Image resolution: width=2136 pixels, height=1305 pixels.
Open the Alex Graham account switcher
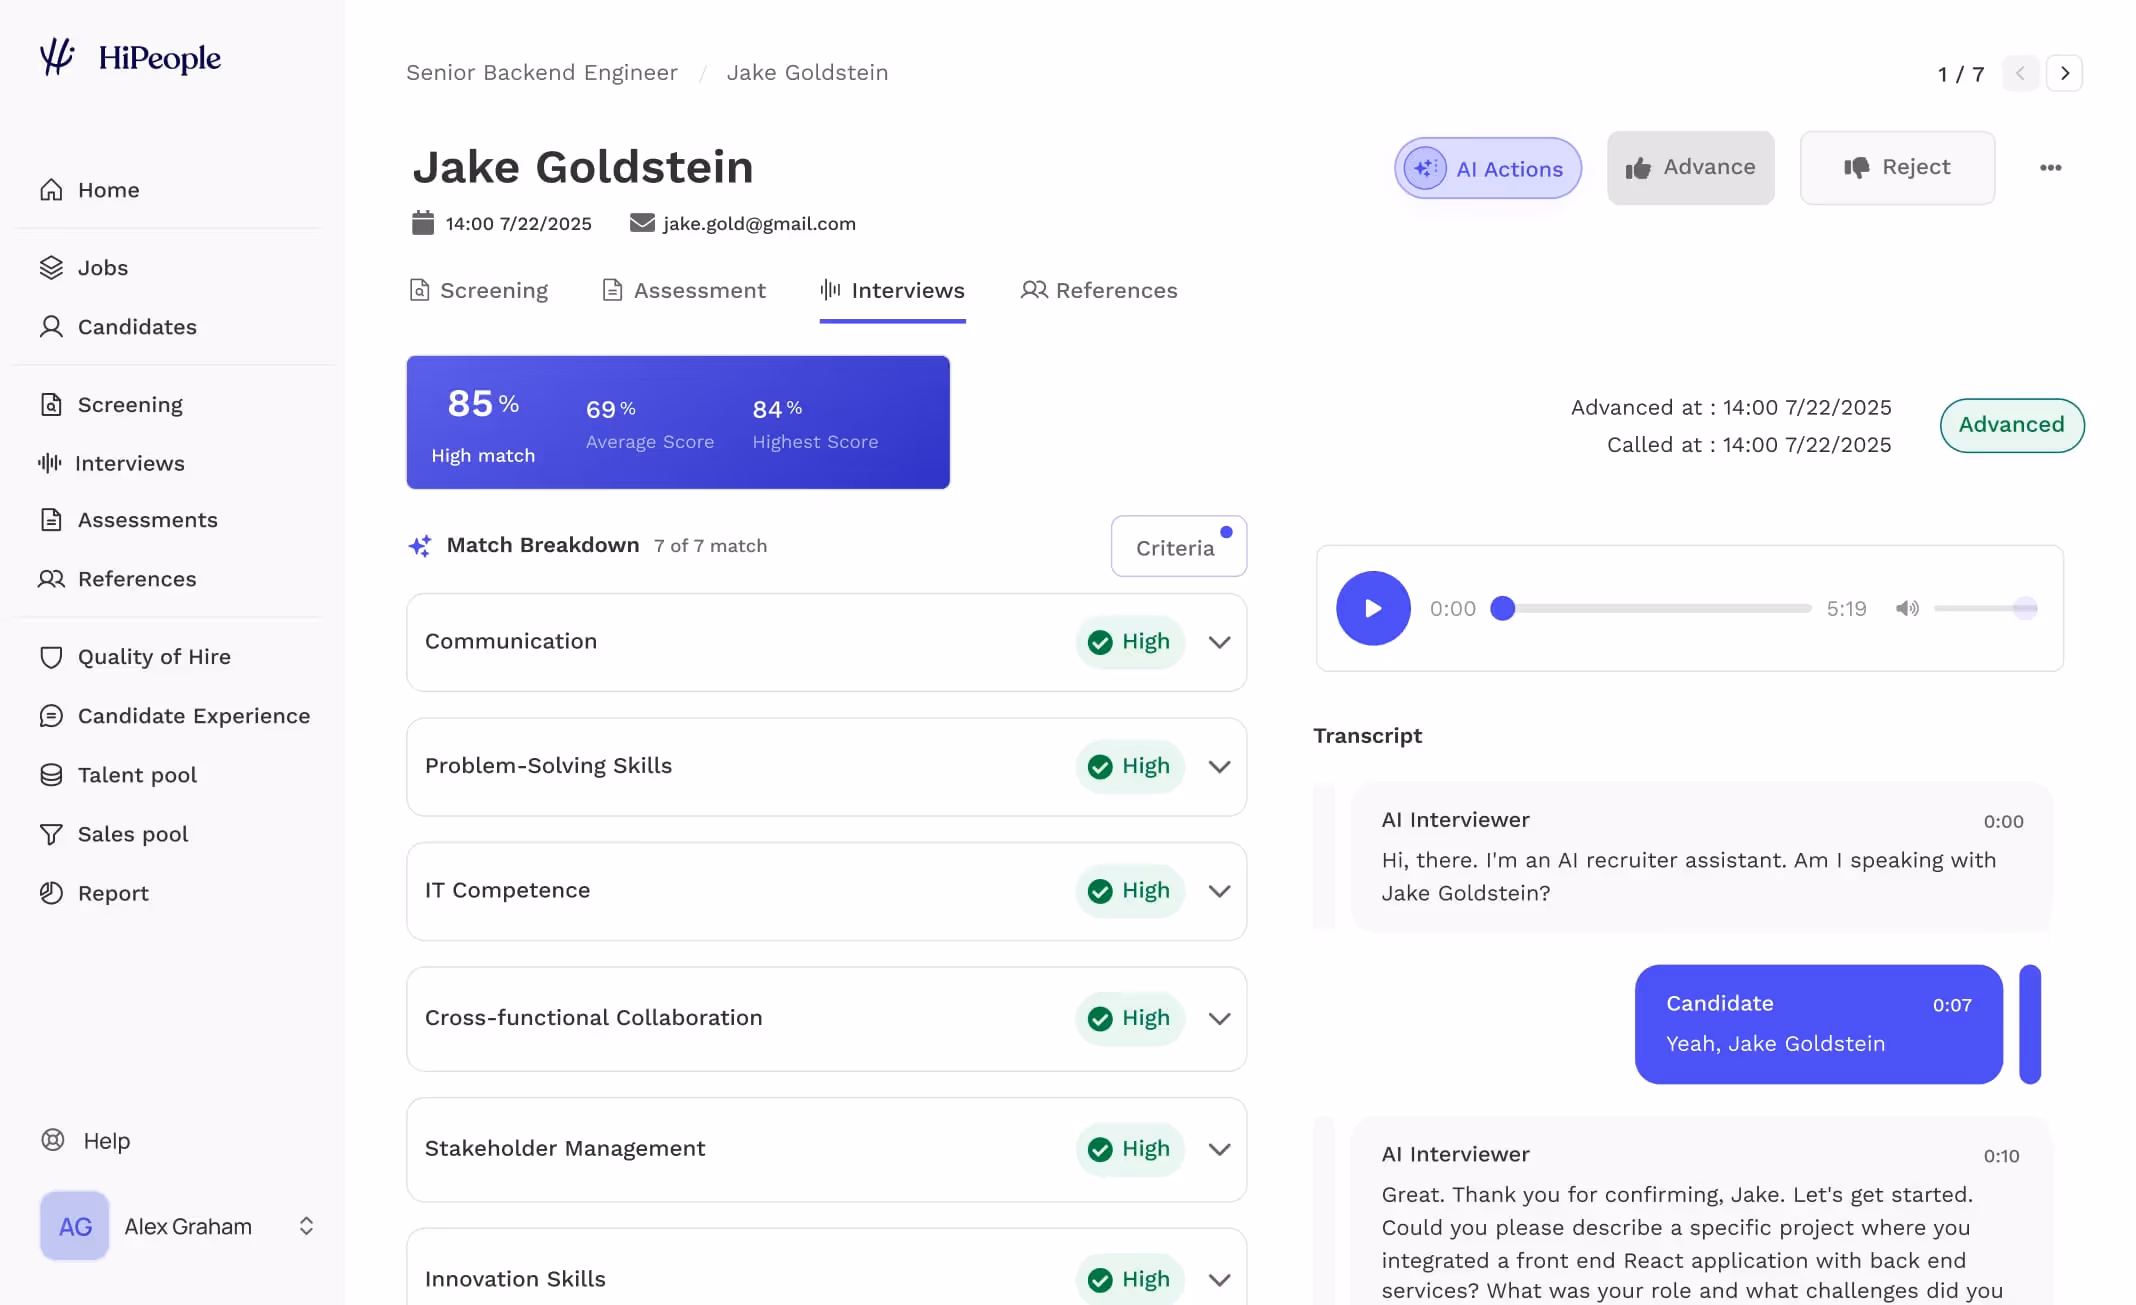click(305, 1226)
